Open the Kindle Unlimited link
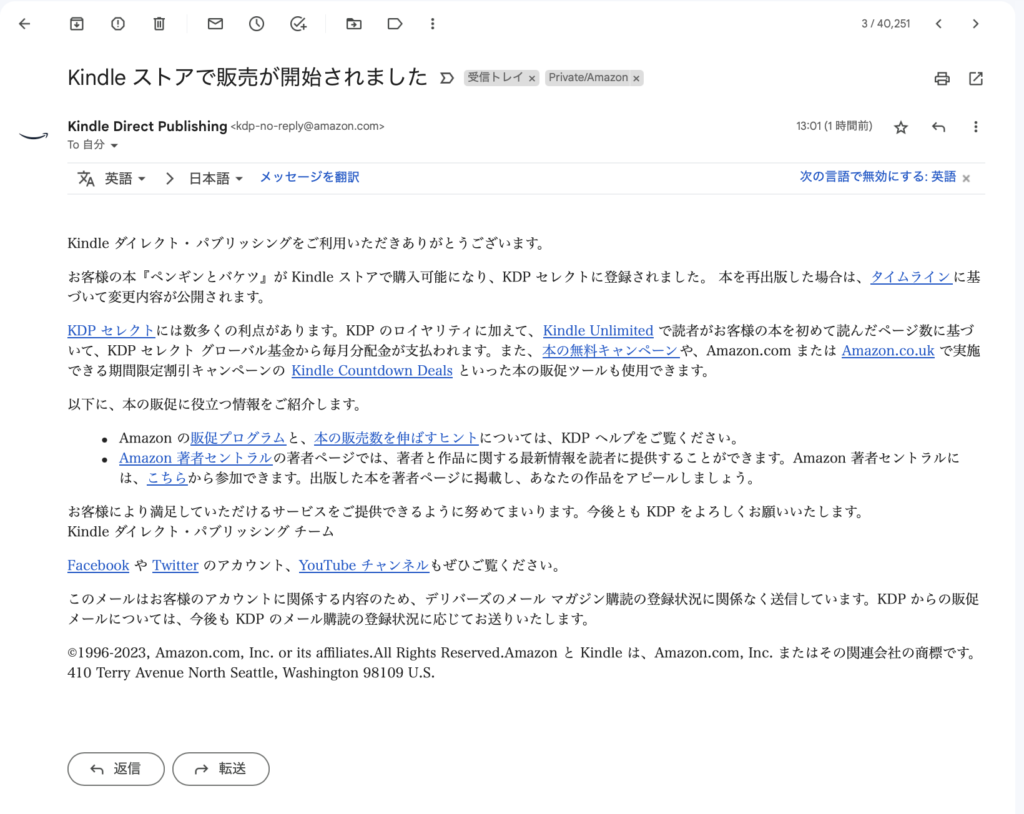 pyautogui.click(x=597, y=331)
